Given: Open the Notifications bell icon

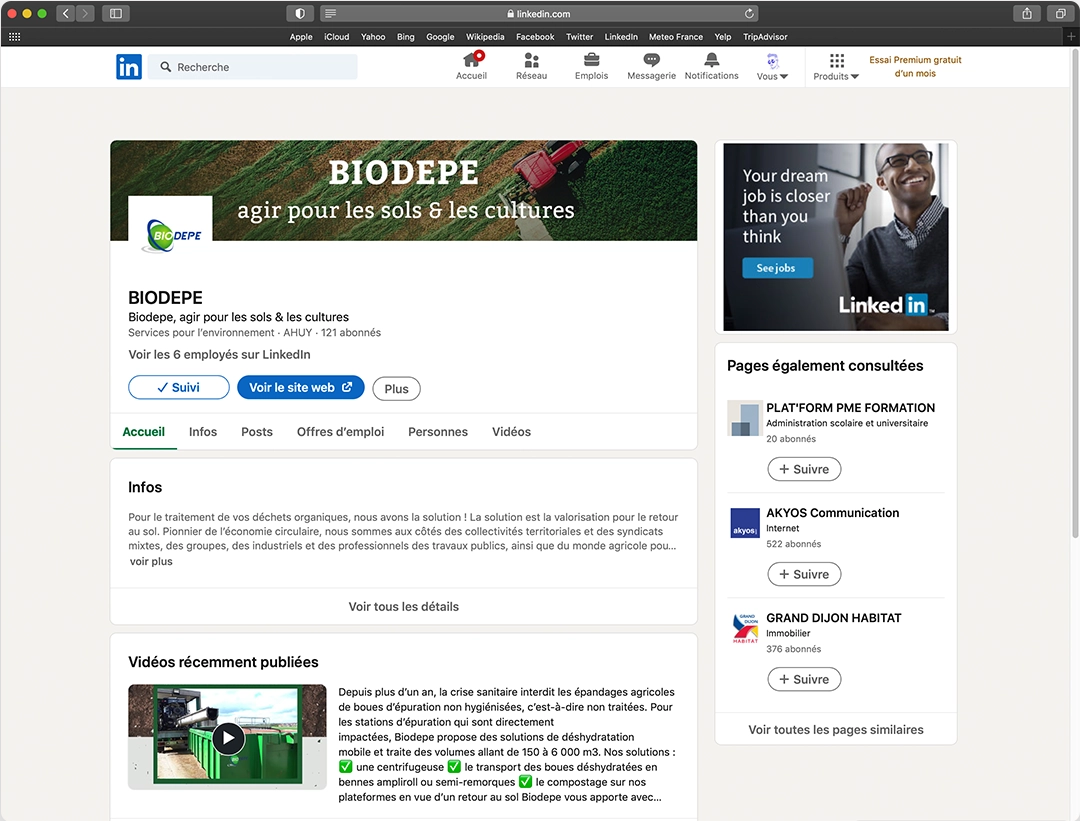Looking at the screenshot, I should pos(712,66).
